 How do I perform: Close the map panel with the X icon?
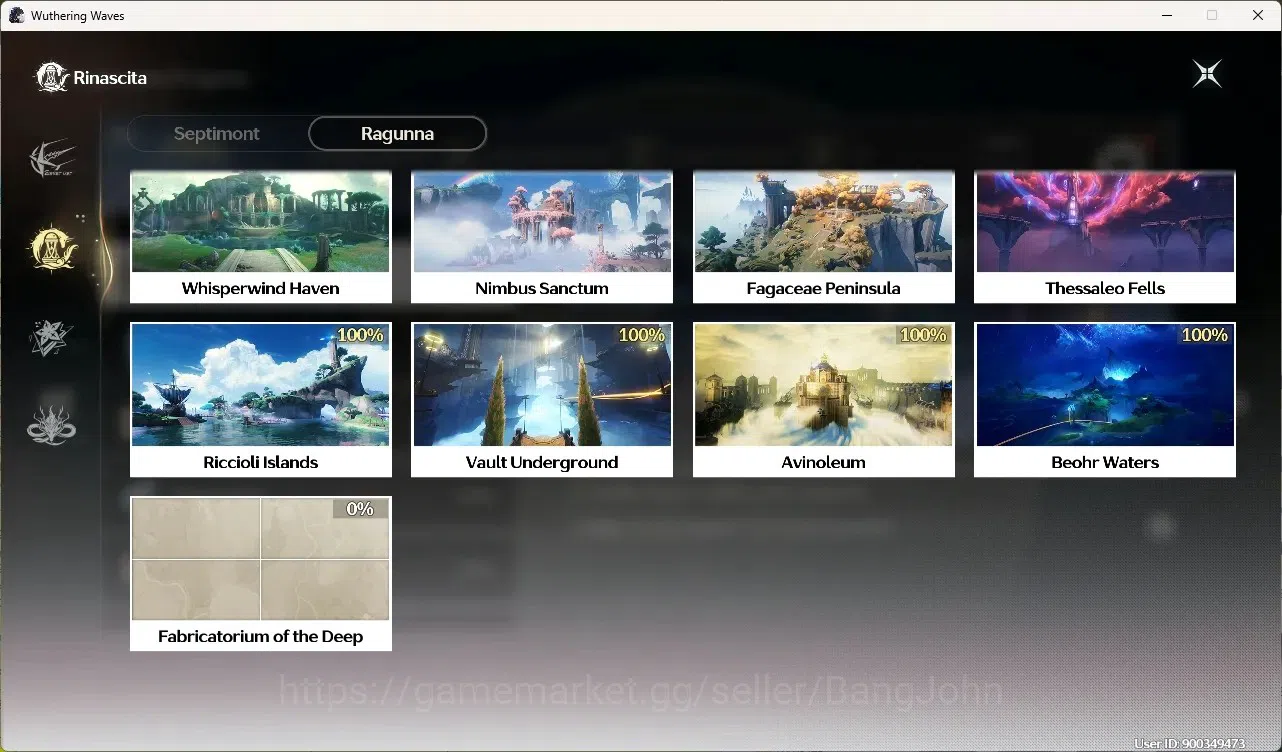[1207, 74]
